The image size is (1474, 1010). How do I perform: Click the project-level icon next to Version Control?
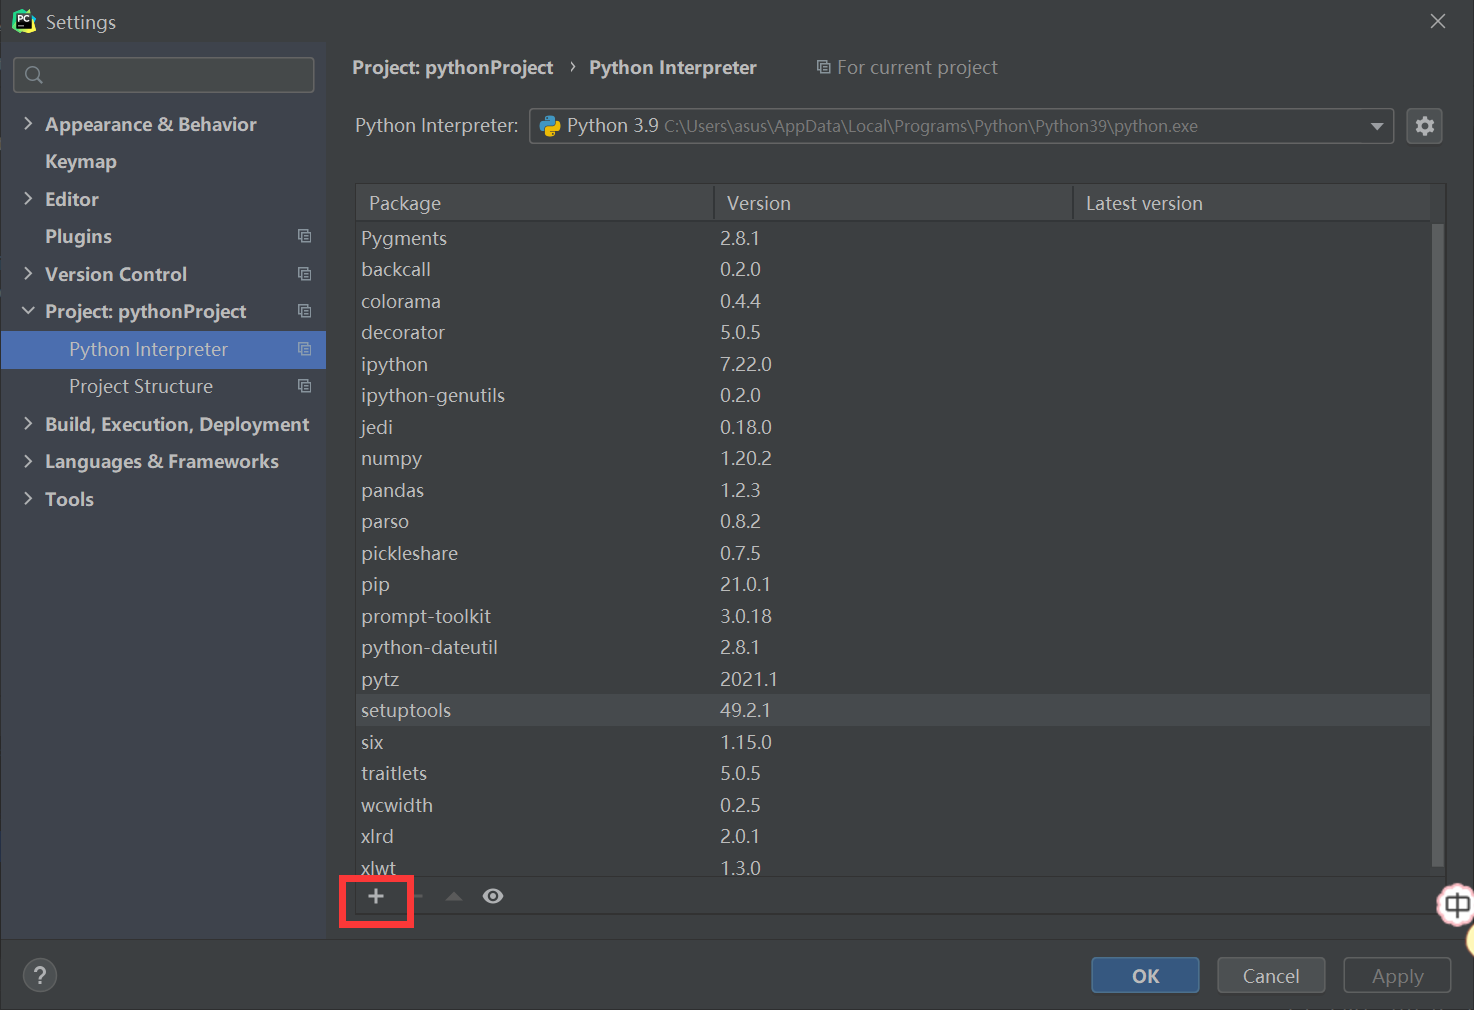[305, 274]
